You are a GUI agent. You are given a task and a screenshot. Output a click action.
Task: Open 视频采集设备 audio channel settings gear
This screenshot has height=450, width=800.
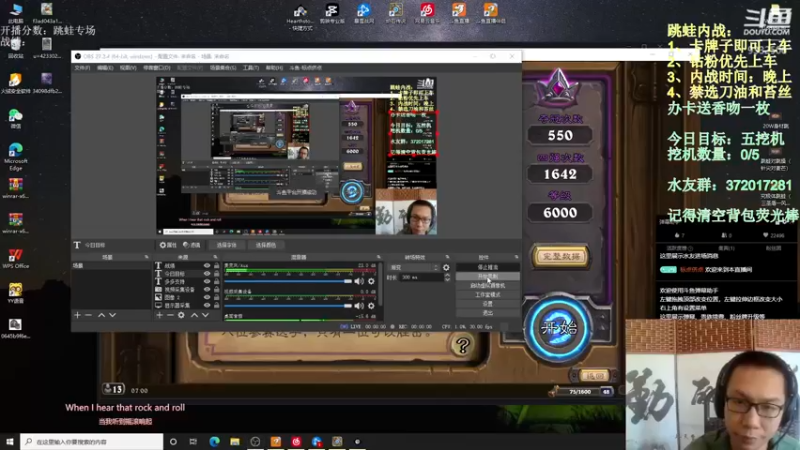point(371,306)
